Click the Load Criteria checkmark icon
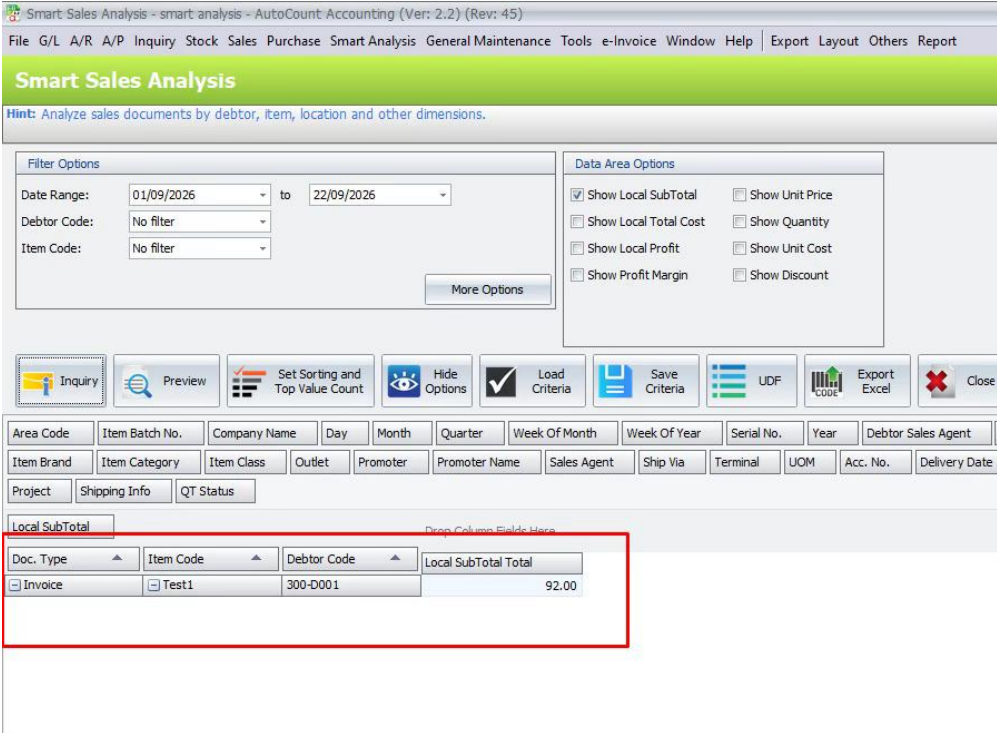This screenshot has height=733, width=997. pyautogui.click(x=501, y=381)
